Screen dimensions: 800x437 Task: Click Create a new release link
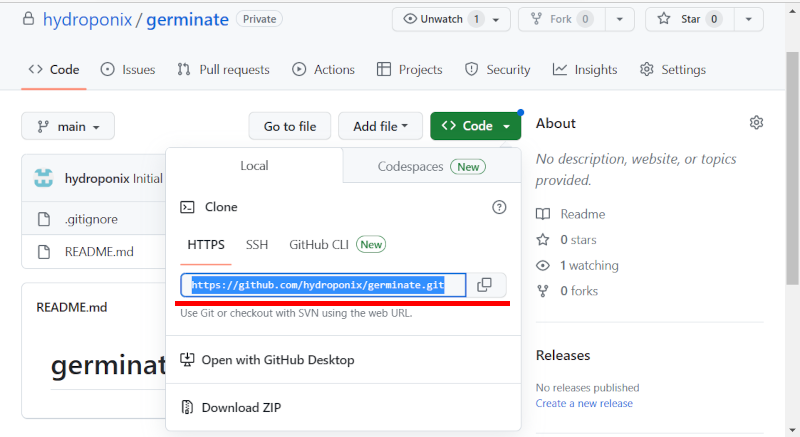point(584,403)
